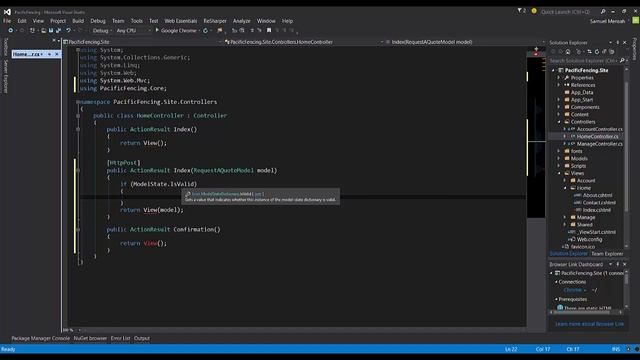
Task: Open the ReSharper menu
Action: (x=215, y=21)
